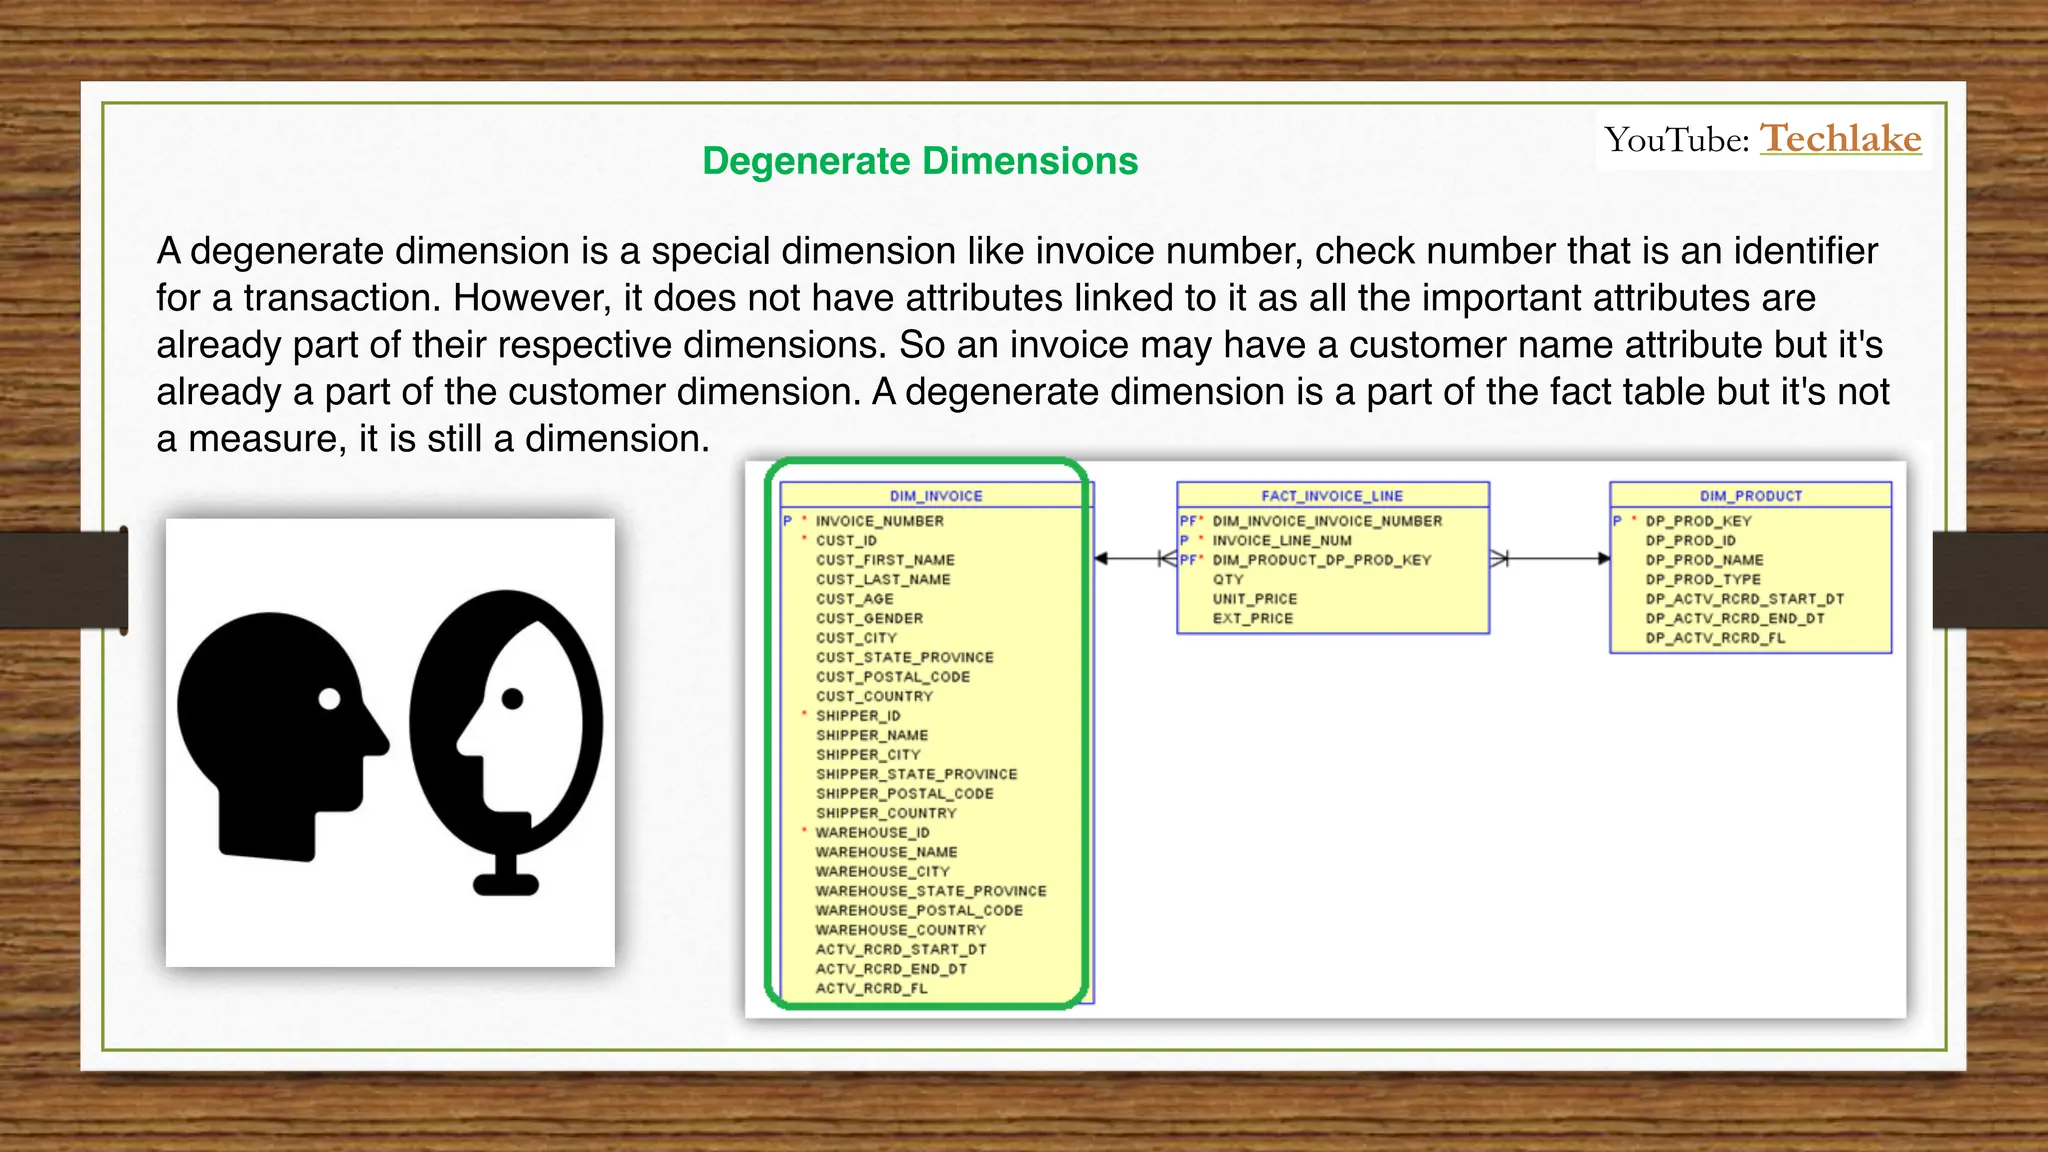Select the ACTV_RCRD_START_DT field in DIM_INVOICE
The height and width of the screenshot is (1152, 2048).
[x=901, y=950]
